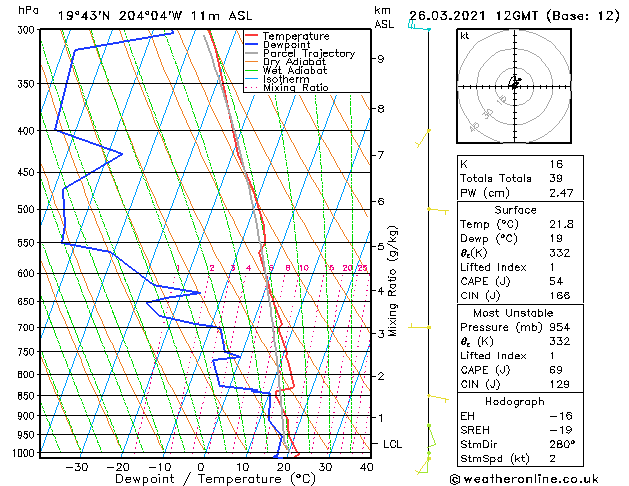Screen dimensions: 629x486
Task: Click the StmDir value 280°
Action: 562,445
